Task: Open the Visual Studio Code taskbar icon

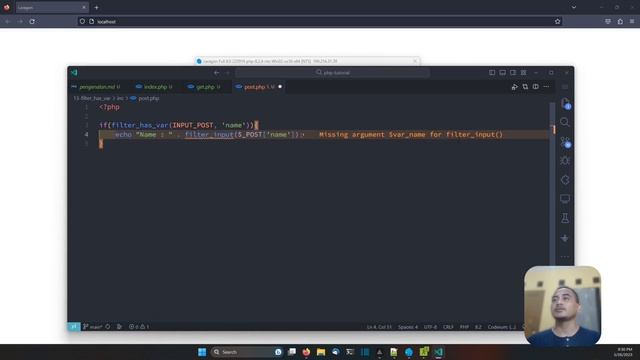Action: [438, 352]
